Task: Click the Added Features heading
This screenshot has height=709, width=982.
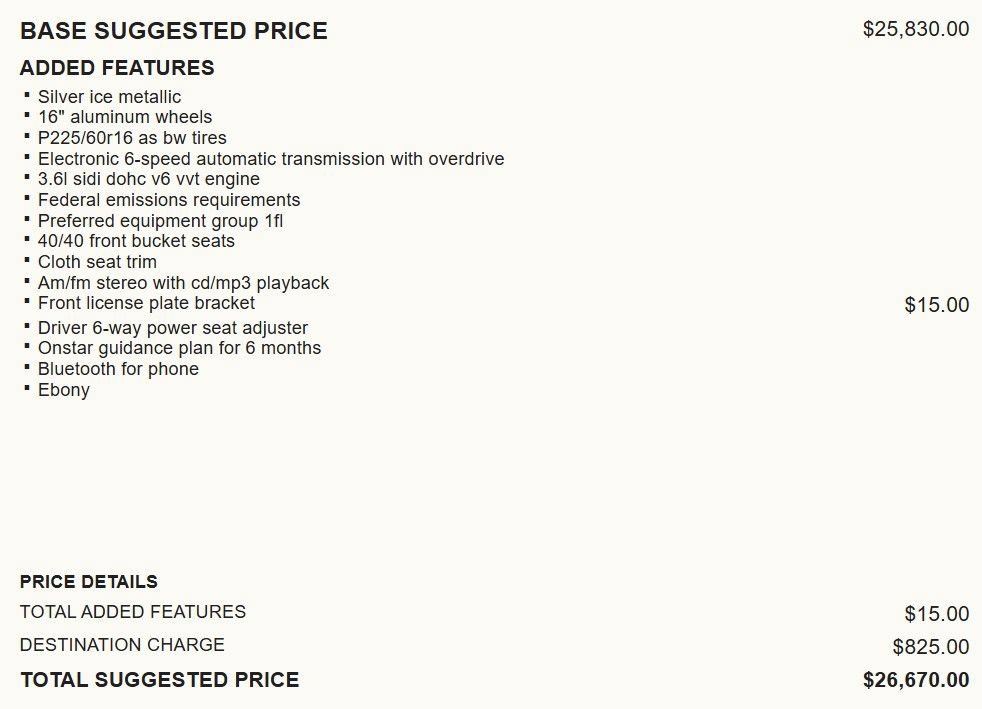Action: point(117,68)
